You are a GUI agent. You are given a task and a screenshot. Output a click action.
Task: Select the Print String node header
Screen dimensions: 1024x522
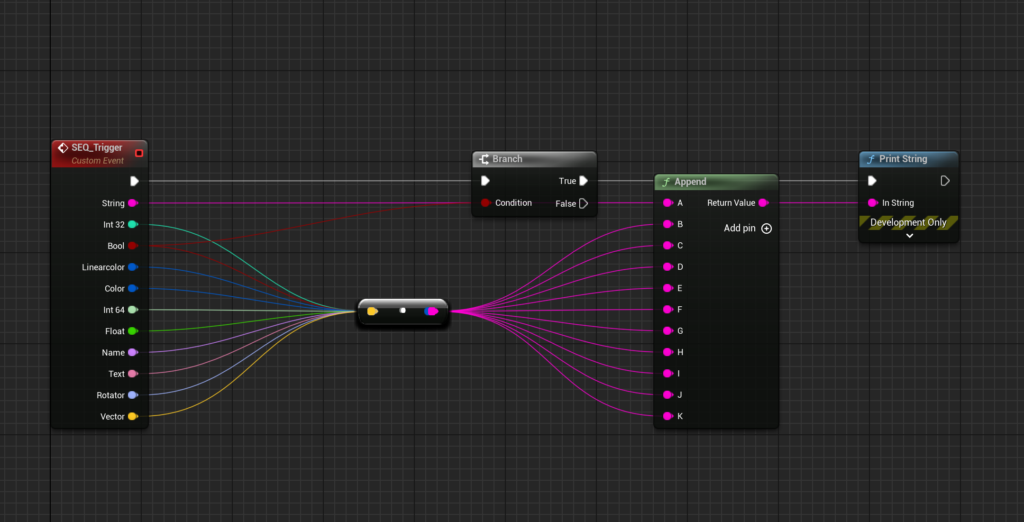[908, 159]
